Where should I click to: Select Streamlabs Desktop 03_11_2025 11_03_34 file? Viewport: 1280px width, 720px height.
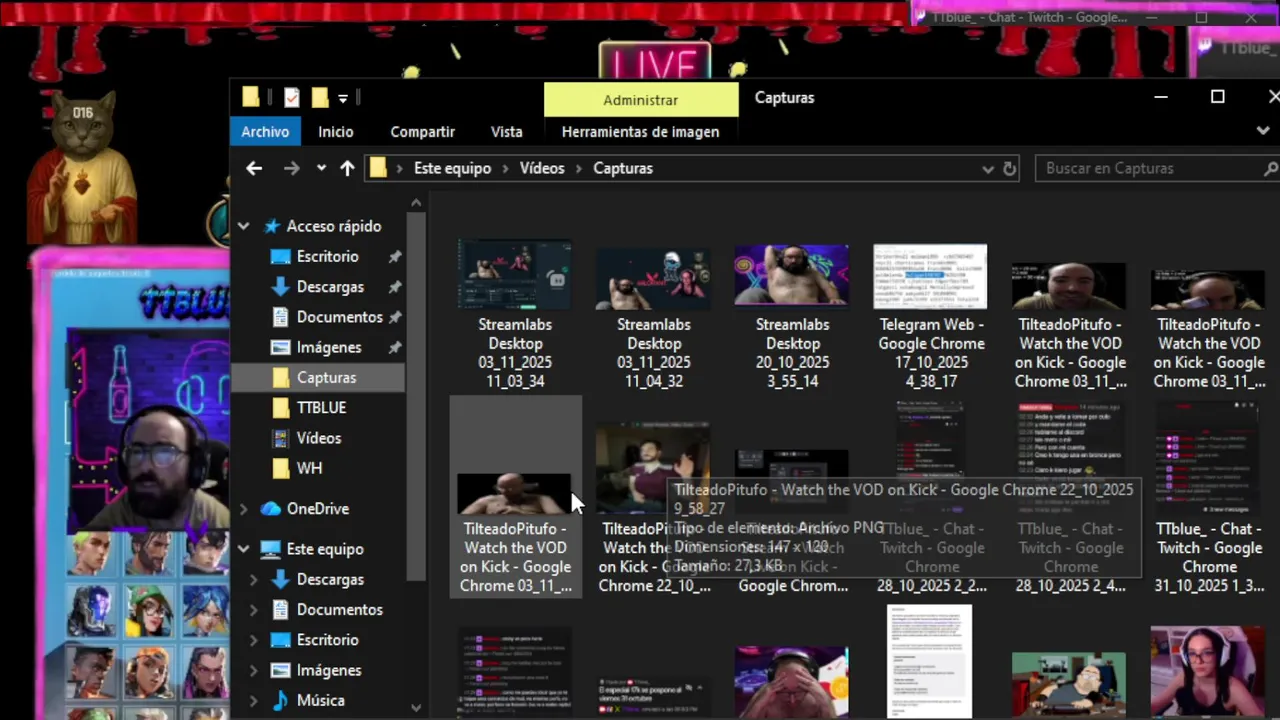(x=515, y=316)
